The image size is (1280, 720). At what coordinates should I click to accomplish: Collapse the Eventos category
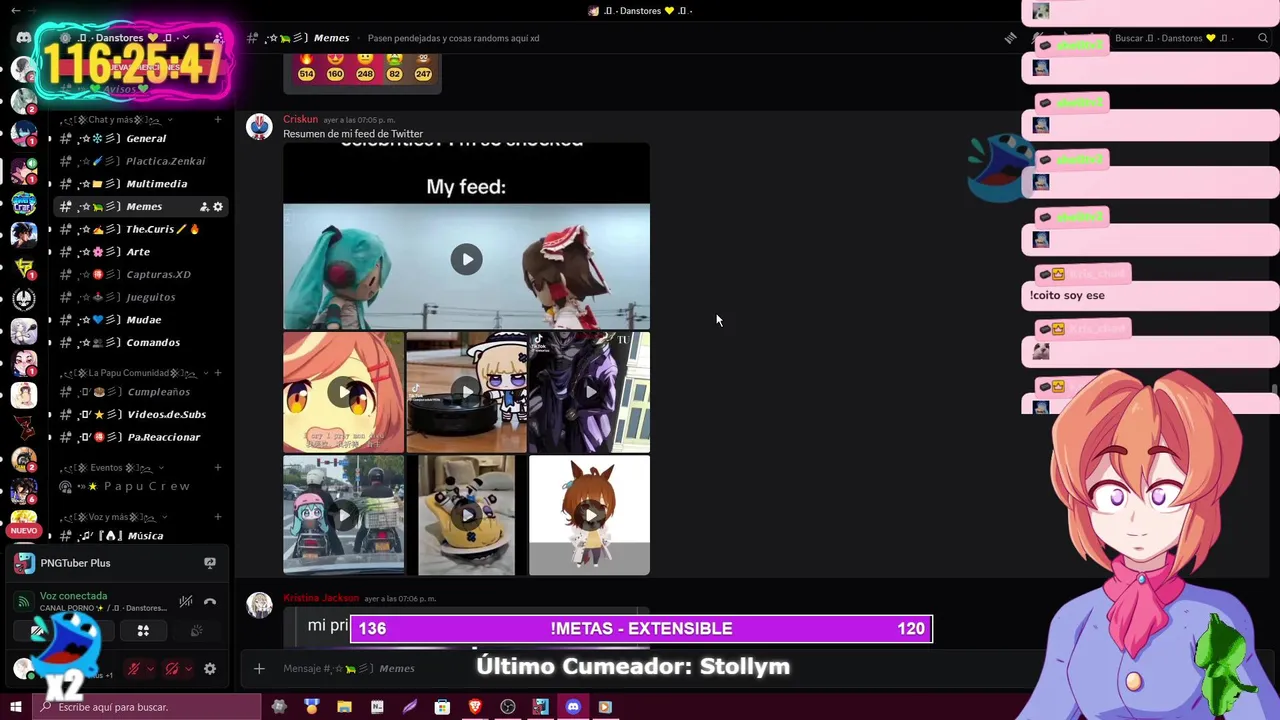112,468
